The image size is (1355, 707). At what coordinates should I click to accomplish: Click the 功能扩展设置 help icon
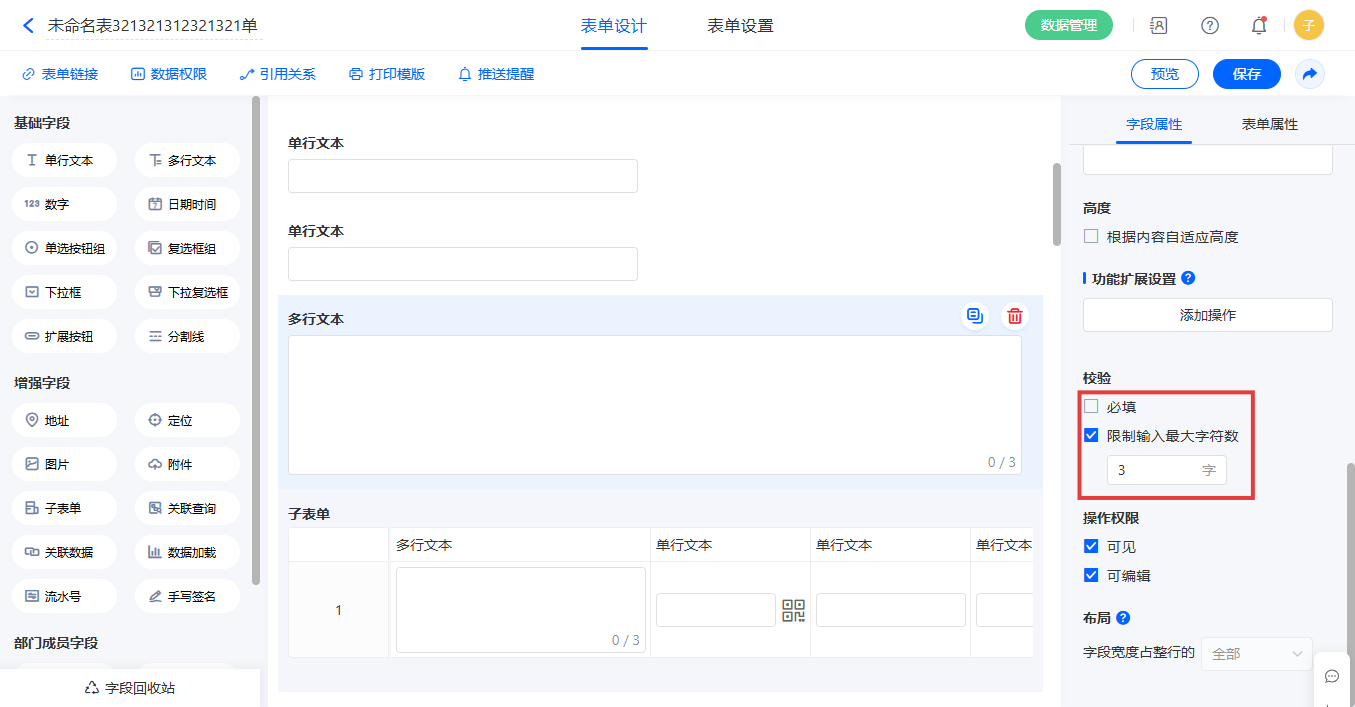[x=1188, y=279]
